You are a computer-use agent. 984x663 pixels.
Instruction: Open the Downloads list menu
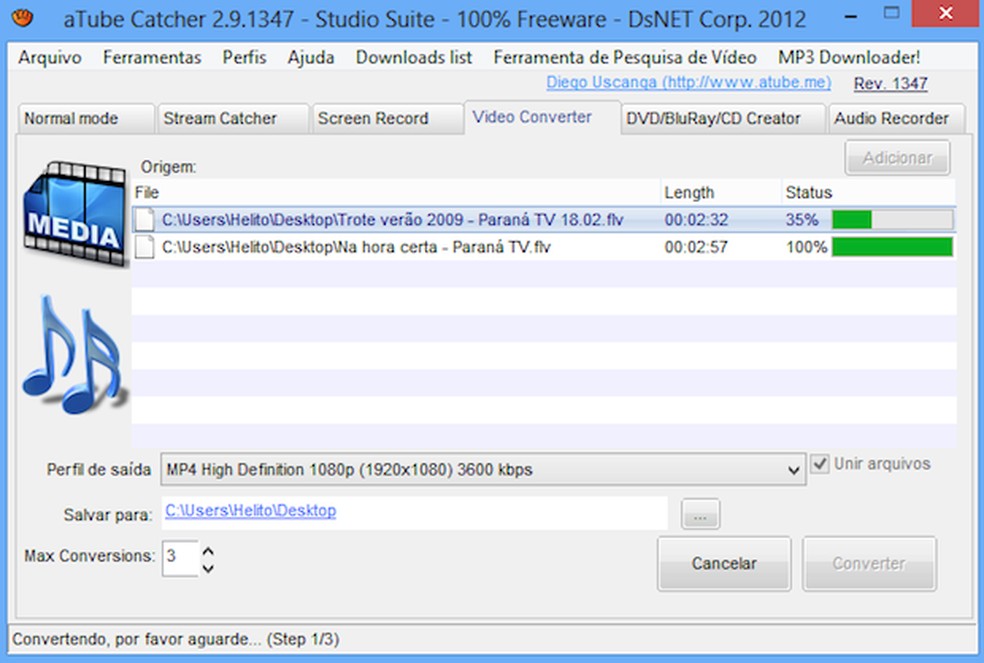coord(414,58)
